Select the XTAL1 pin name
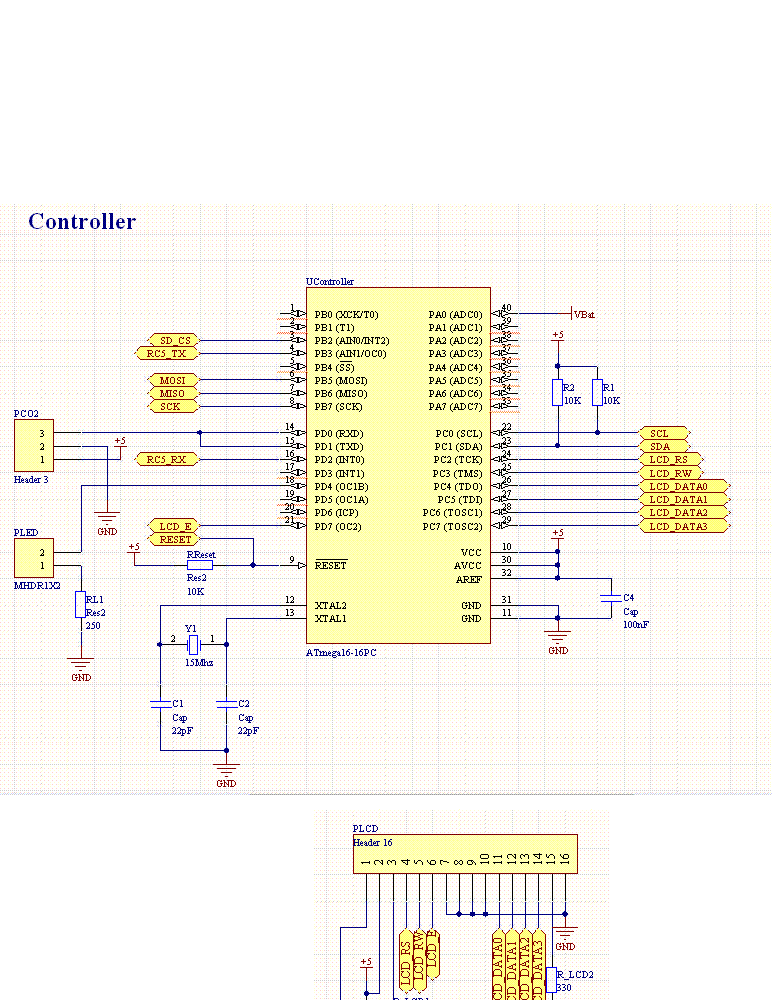 (330, 619)
